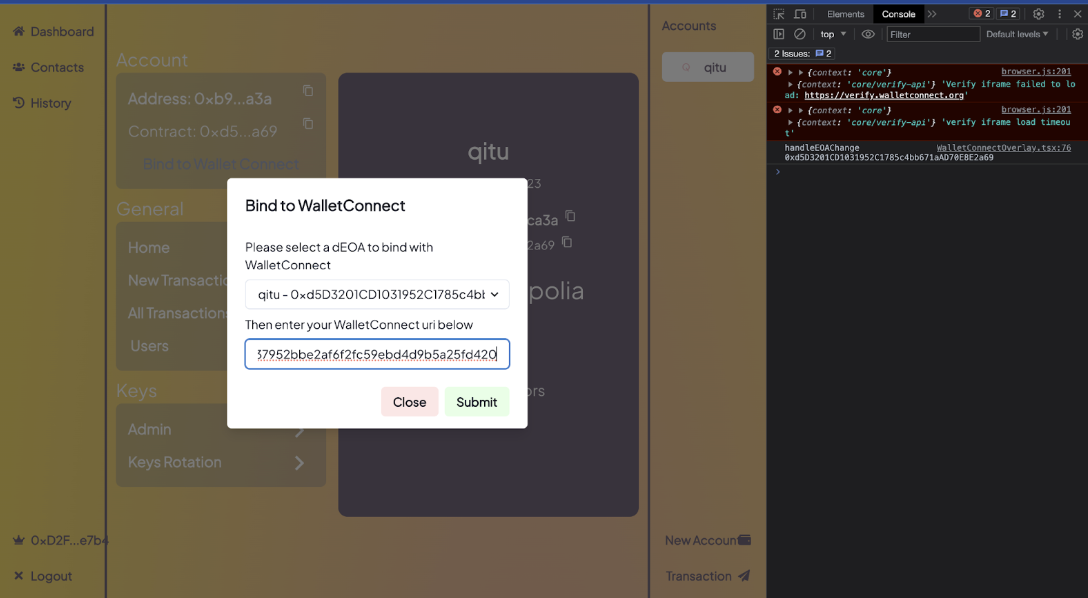Switch to the Elements tab
The width and height of the screenshot is (1088, 598).
[845, 13]
